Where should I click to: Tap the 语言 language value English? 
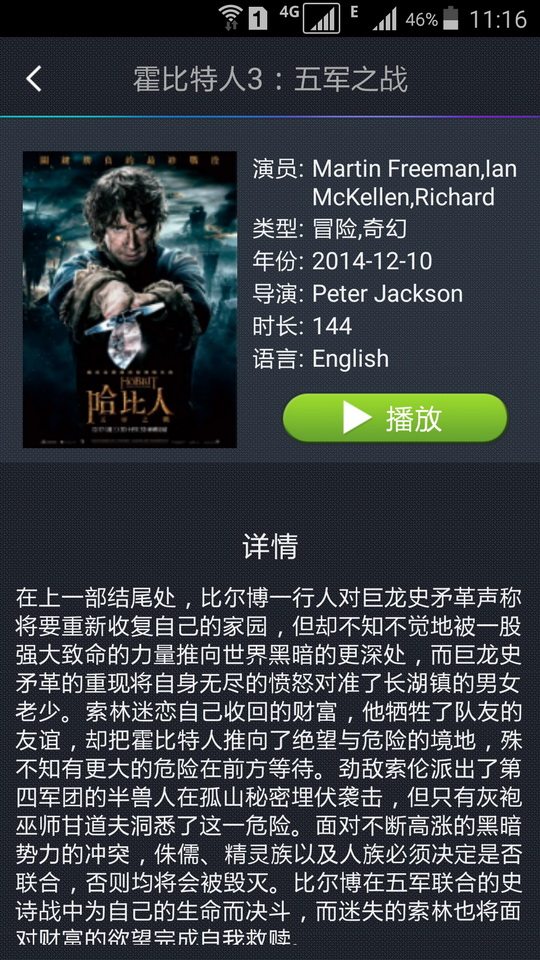(x=350, y=359)
